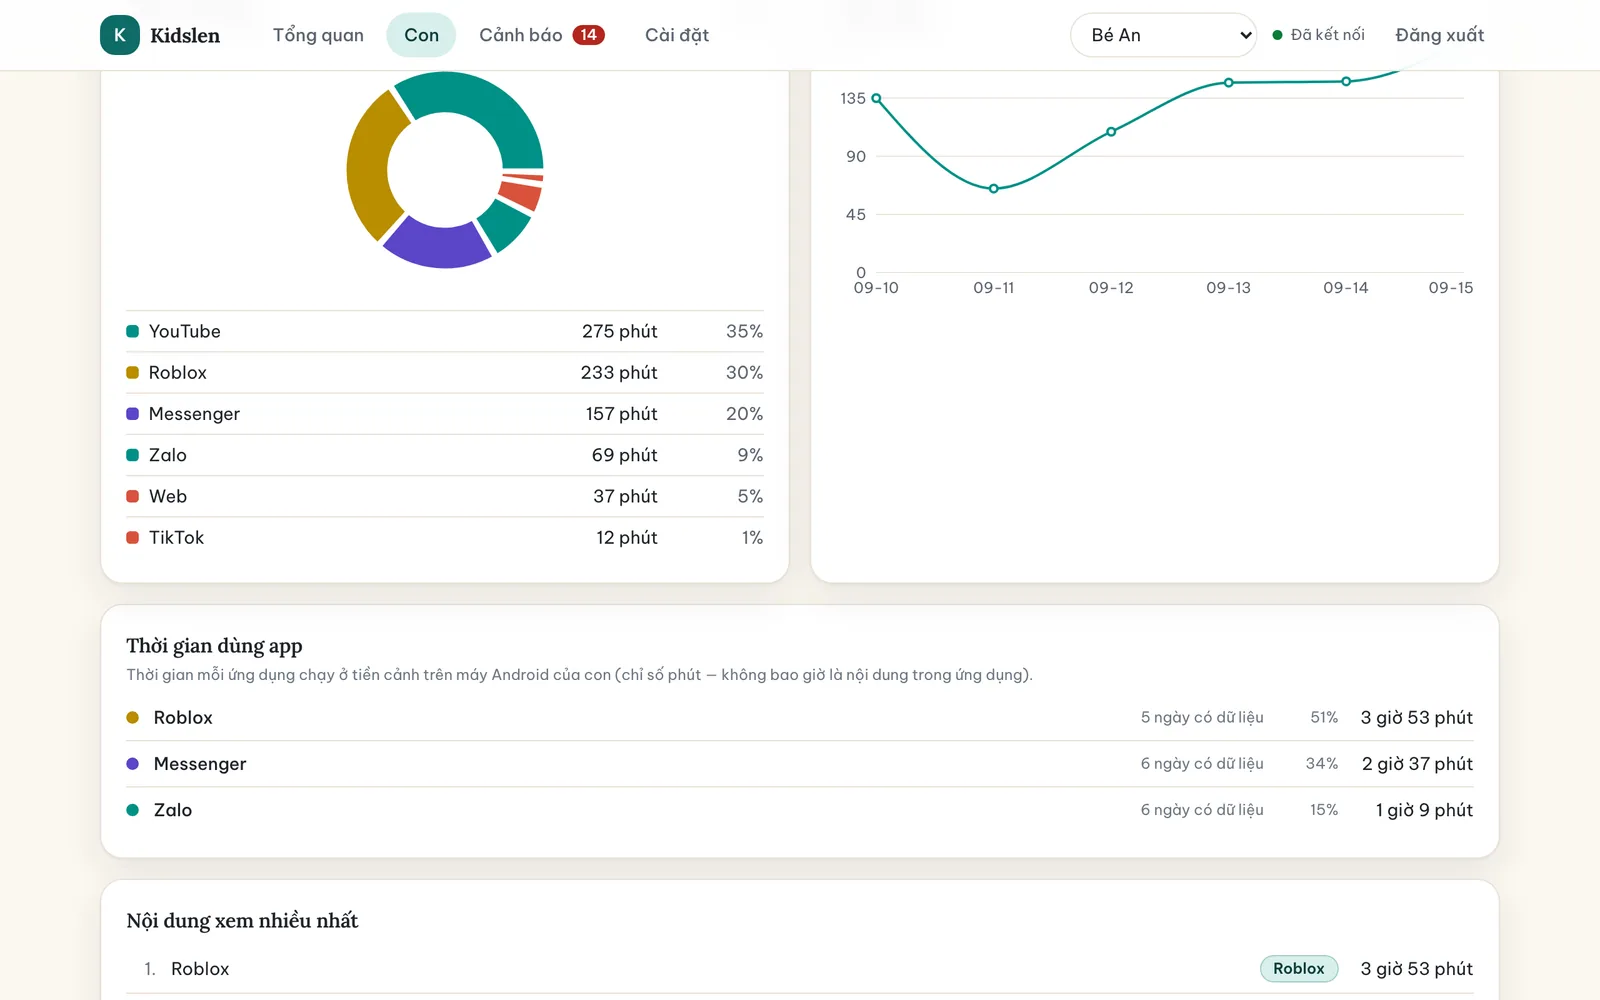Select the Web row label
Image resolution: width=1600 pixels, height=1000 pixels.
coord(168,496)
